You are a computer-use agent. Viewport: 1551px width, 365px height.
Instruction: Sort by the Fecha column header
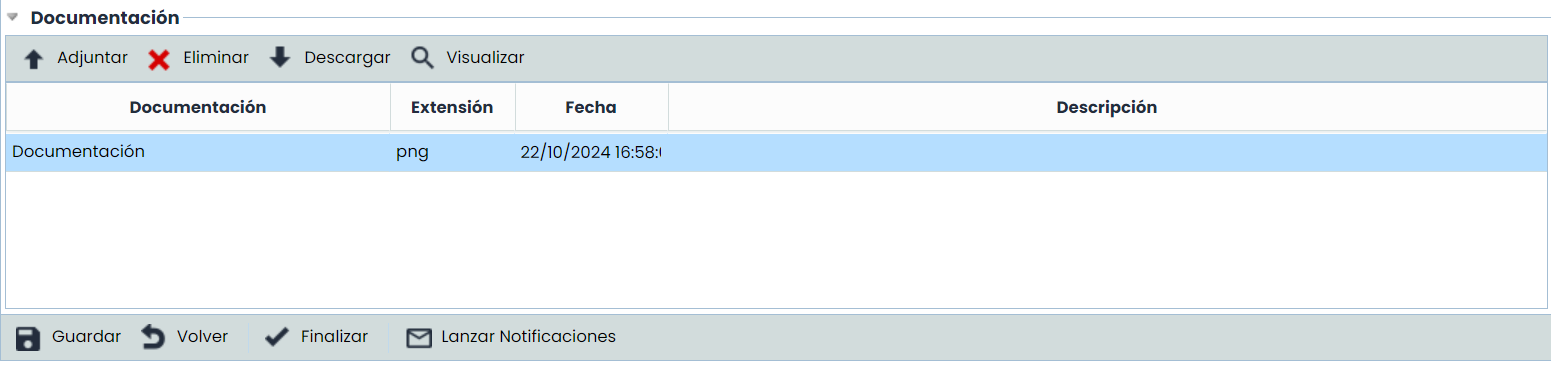[591, 107]
